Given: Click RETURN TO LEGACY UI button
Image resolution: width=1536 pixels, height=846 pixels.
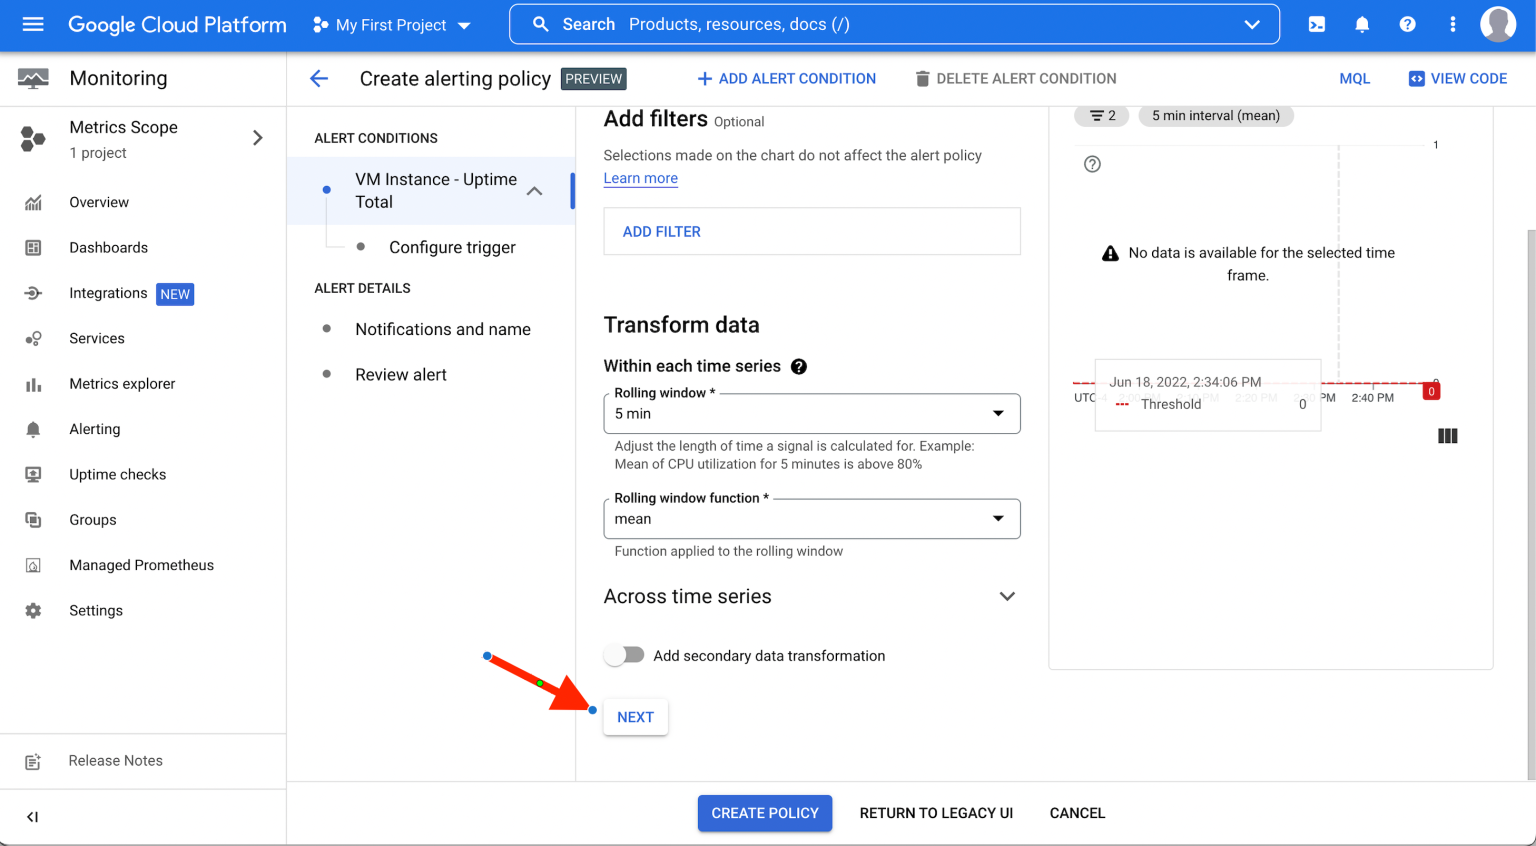Looking at the screenshot, I should point(936,813).
